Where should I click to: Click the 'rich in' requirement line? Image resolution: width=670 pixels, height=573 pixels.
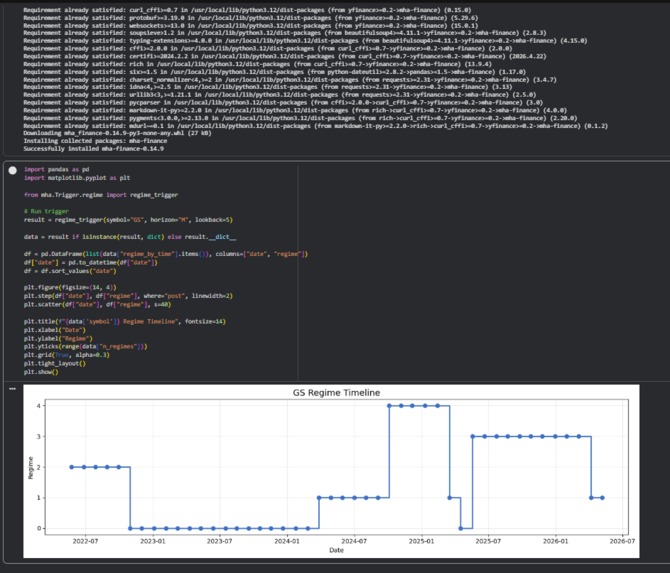point(258,64)
